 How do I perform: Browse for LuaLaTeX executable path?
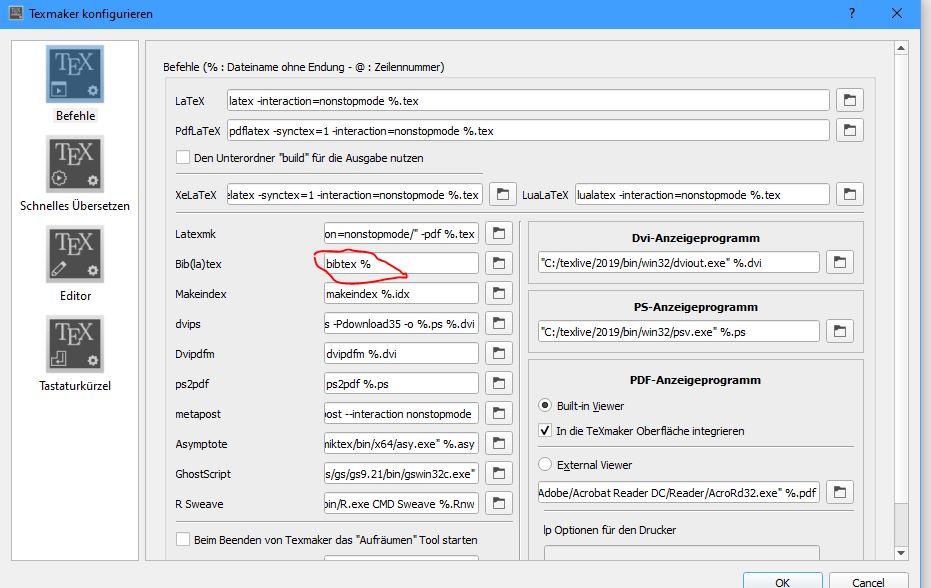click(x=849, y=194)
